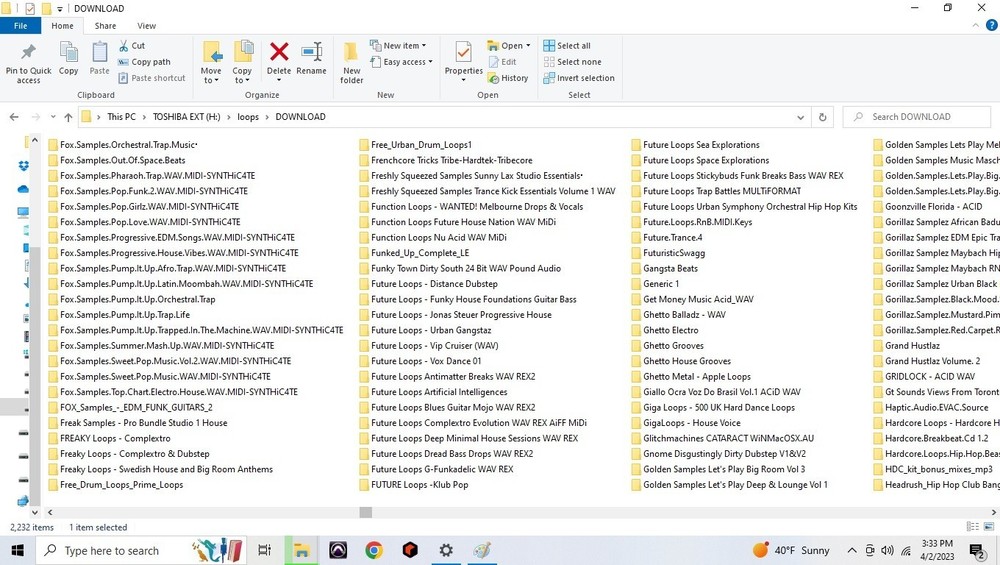Select folder Future Loops Sea Explorations
Image resolution: width=1000 pixels, height=565 pixels.
click(x=696, y=145)
